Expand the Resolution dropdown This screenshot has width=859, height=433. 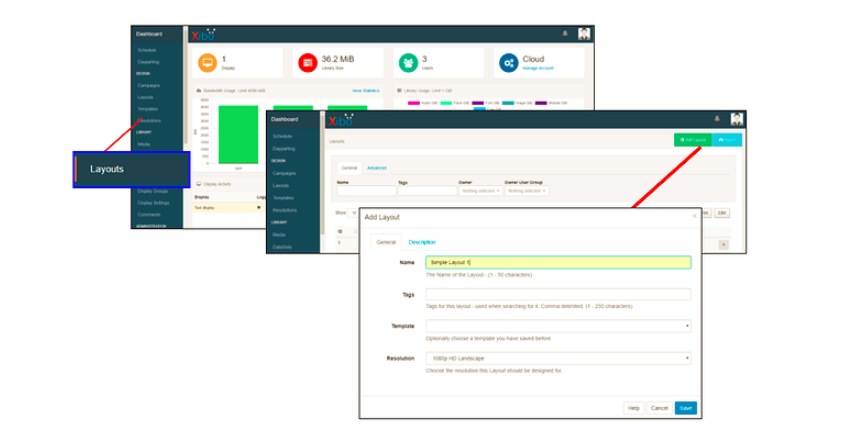point(557,357)
